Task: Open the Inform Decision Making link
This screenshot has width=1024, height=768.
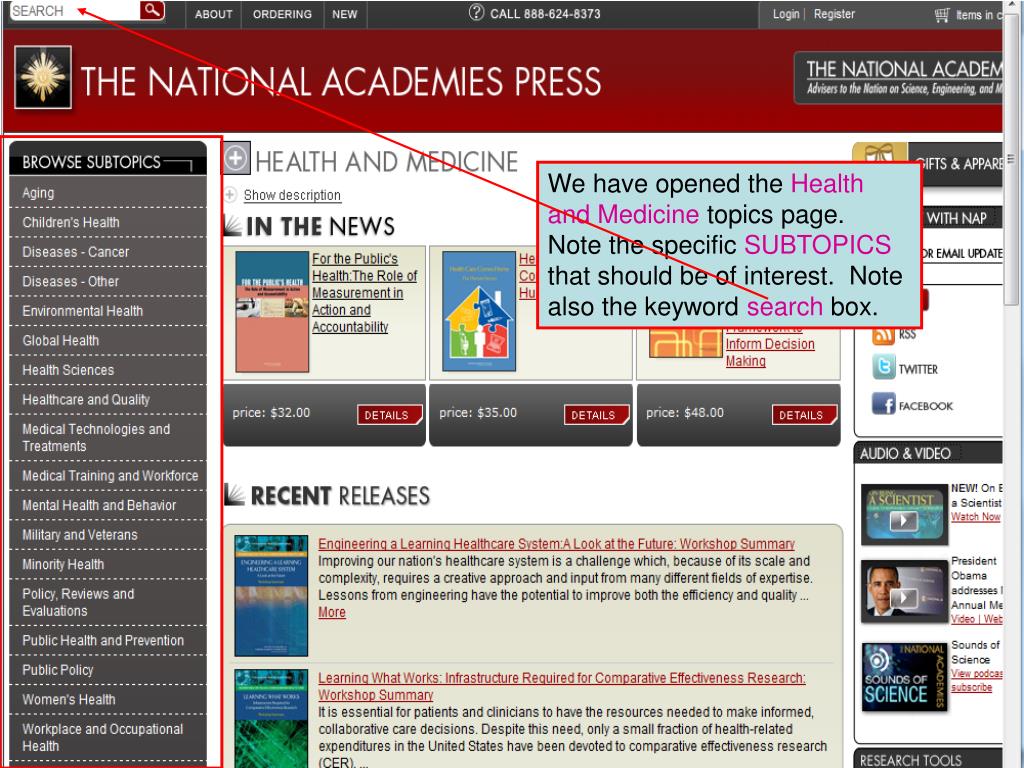Action: [770, 352]
